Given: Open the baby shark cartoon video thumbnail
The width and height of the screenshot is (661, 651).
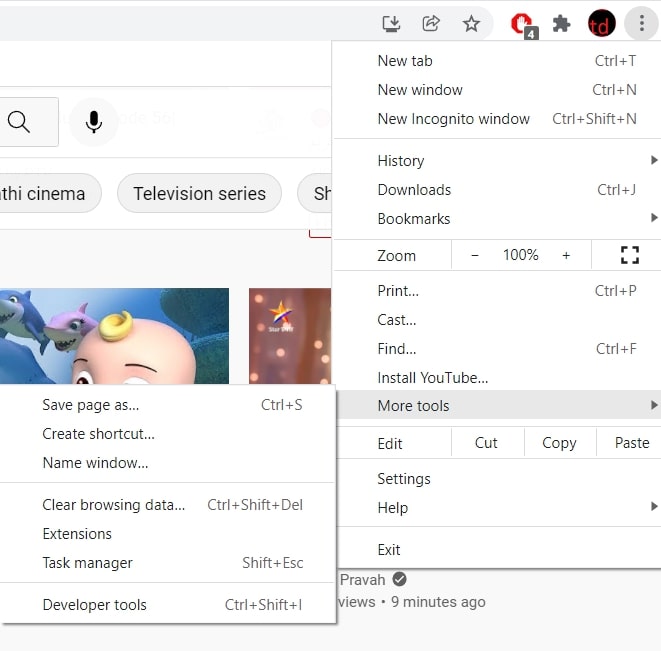Looking at the screenshot, I should 114,336.
